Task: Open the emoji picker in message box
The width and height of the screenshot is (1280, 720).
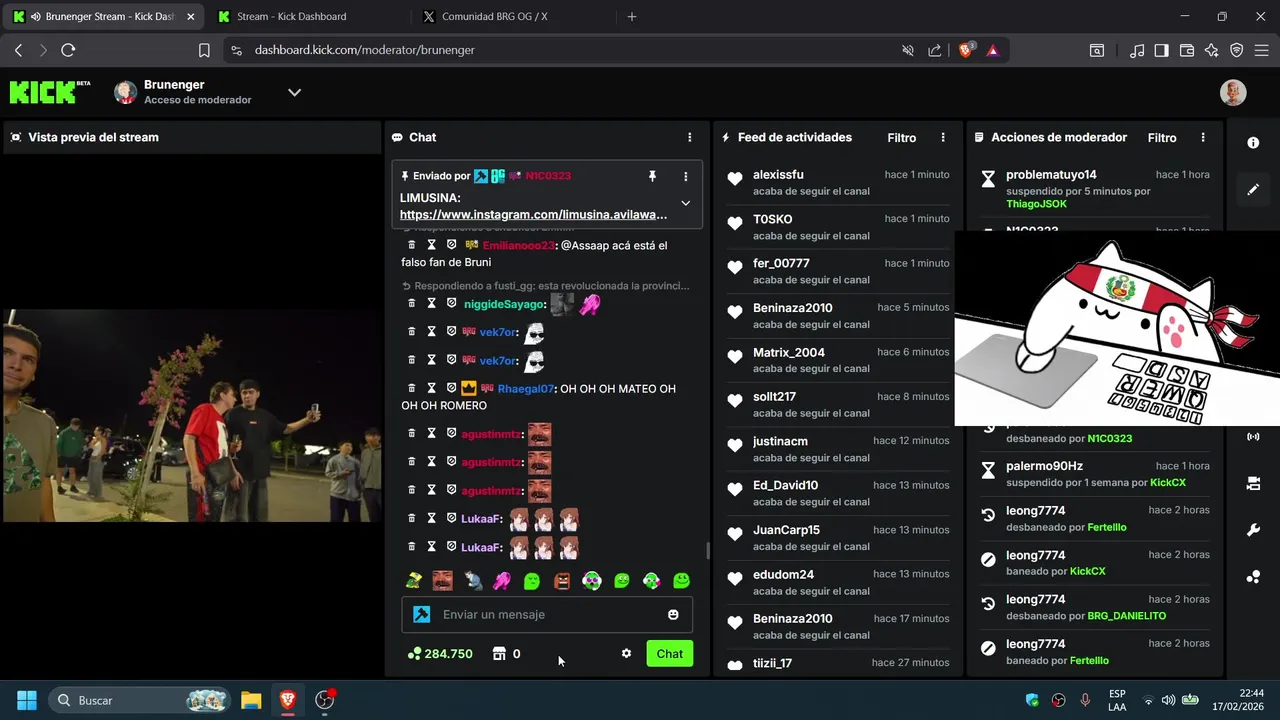Action: (673, 614)
